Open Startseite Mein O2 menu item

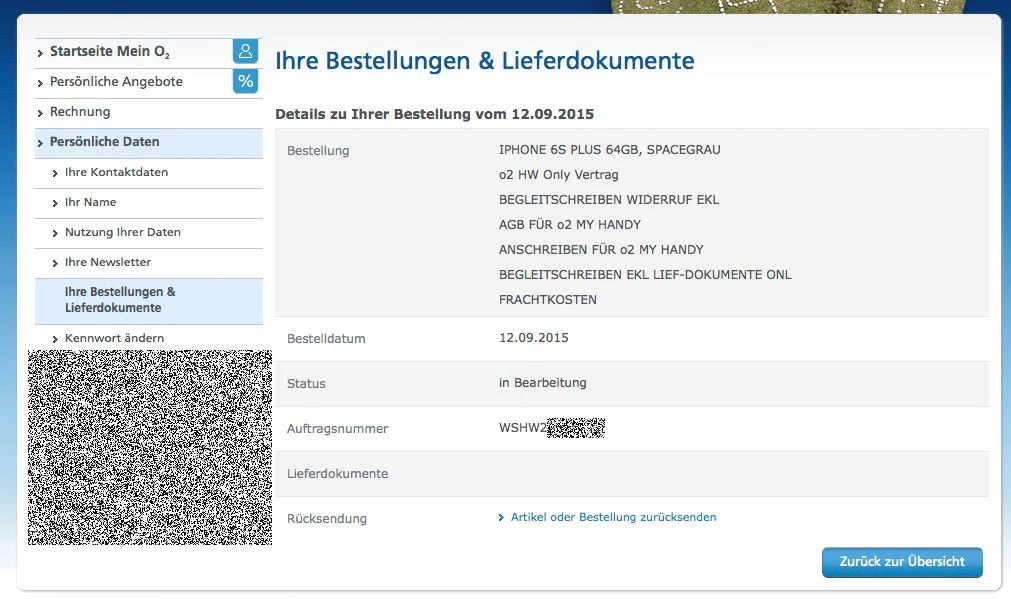pyautogui.click(x=110, y=52)
